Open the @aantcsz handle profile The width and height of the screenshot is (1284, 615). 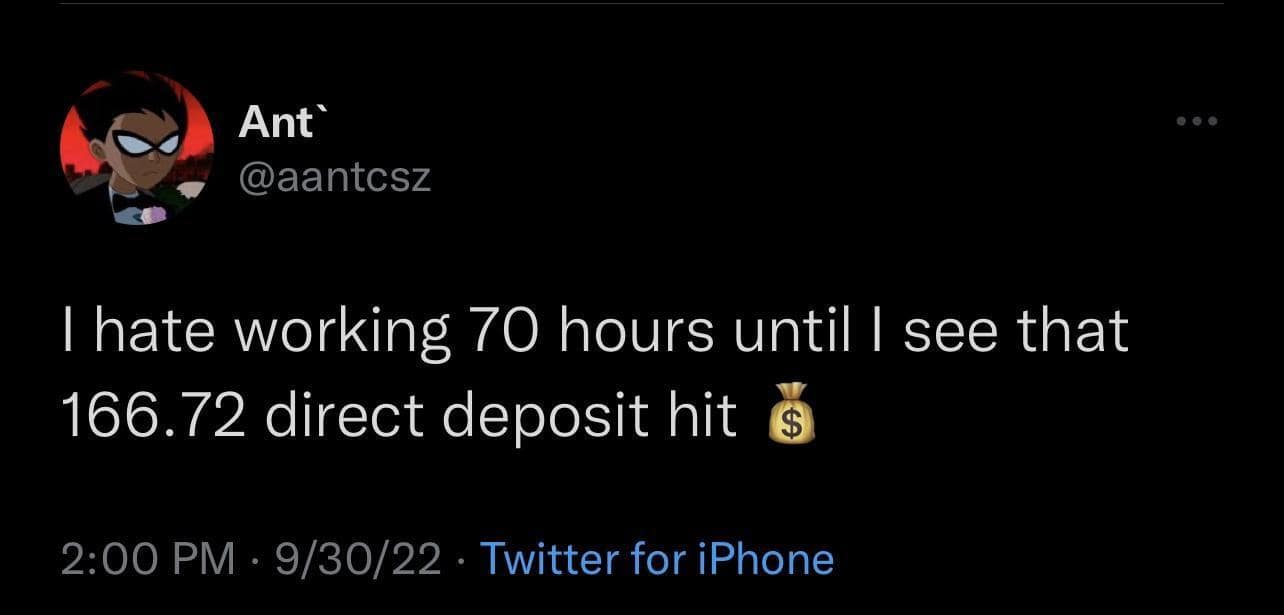[334, 176]
